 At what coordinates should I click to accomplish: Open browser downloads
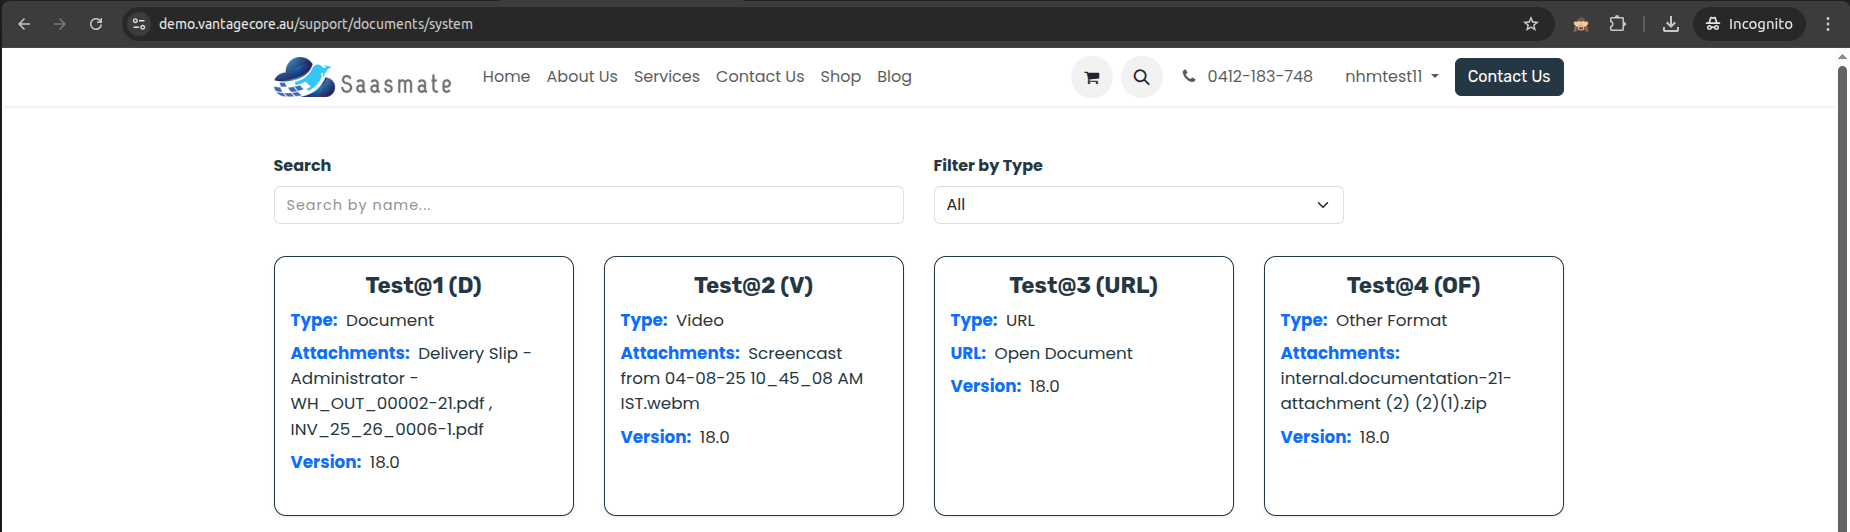pos(1670,24)
